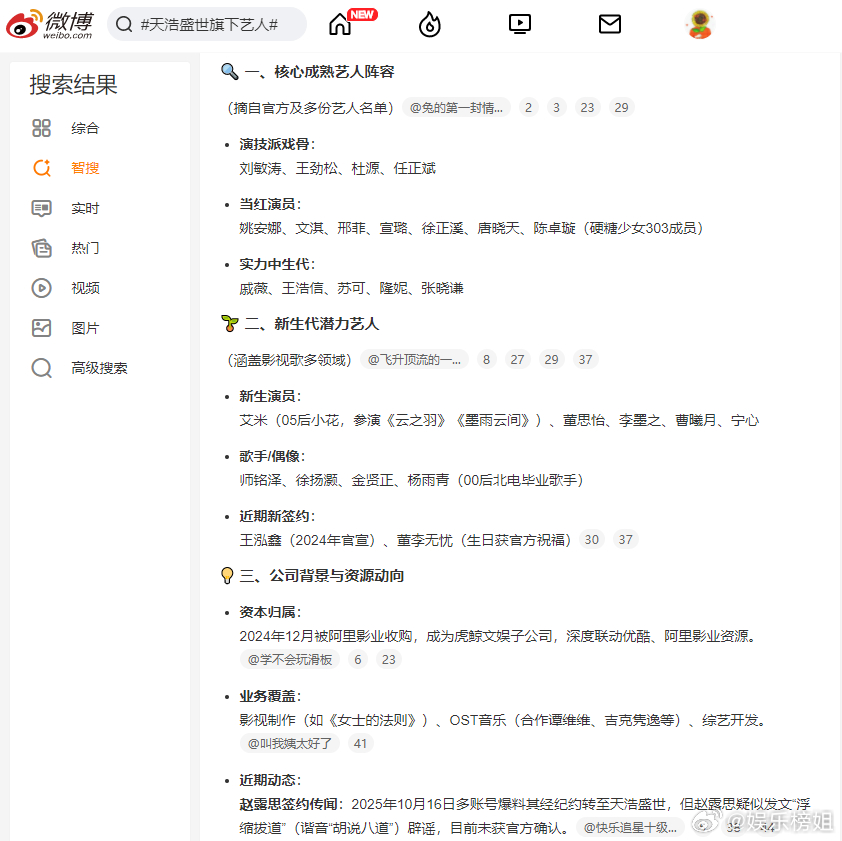Image resolution: width=842 pixels, height=841 pixels.
Task: Click the 演技派戏骨 bullet label
Action: pyautogui.click(x=277, y=144)
